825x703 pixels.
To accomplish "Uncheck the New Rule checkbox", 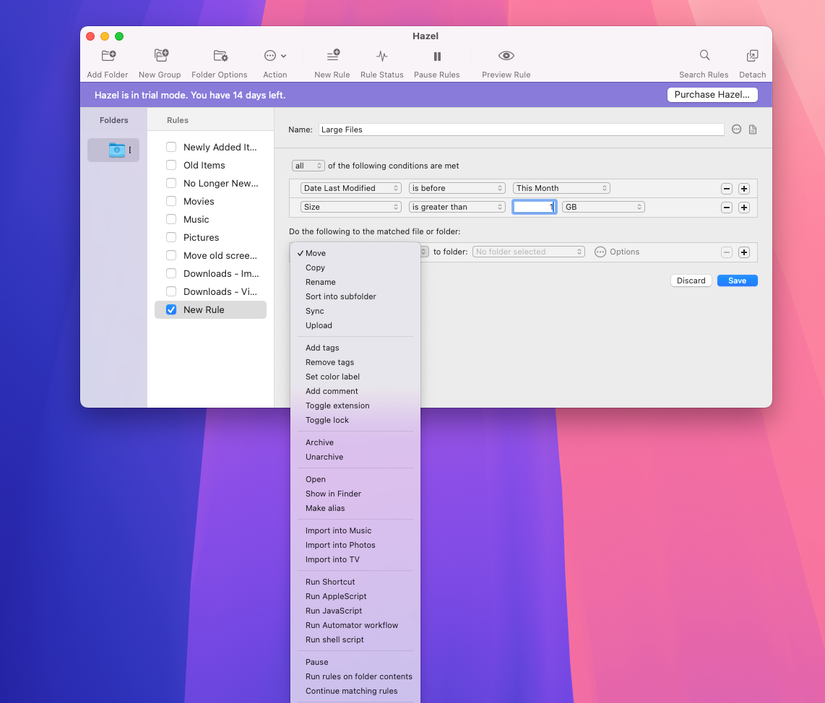I will (171, 310).
